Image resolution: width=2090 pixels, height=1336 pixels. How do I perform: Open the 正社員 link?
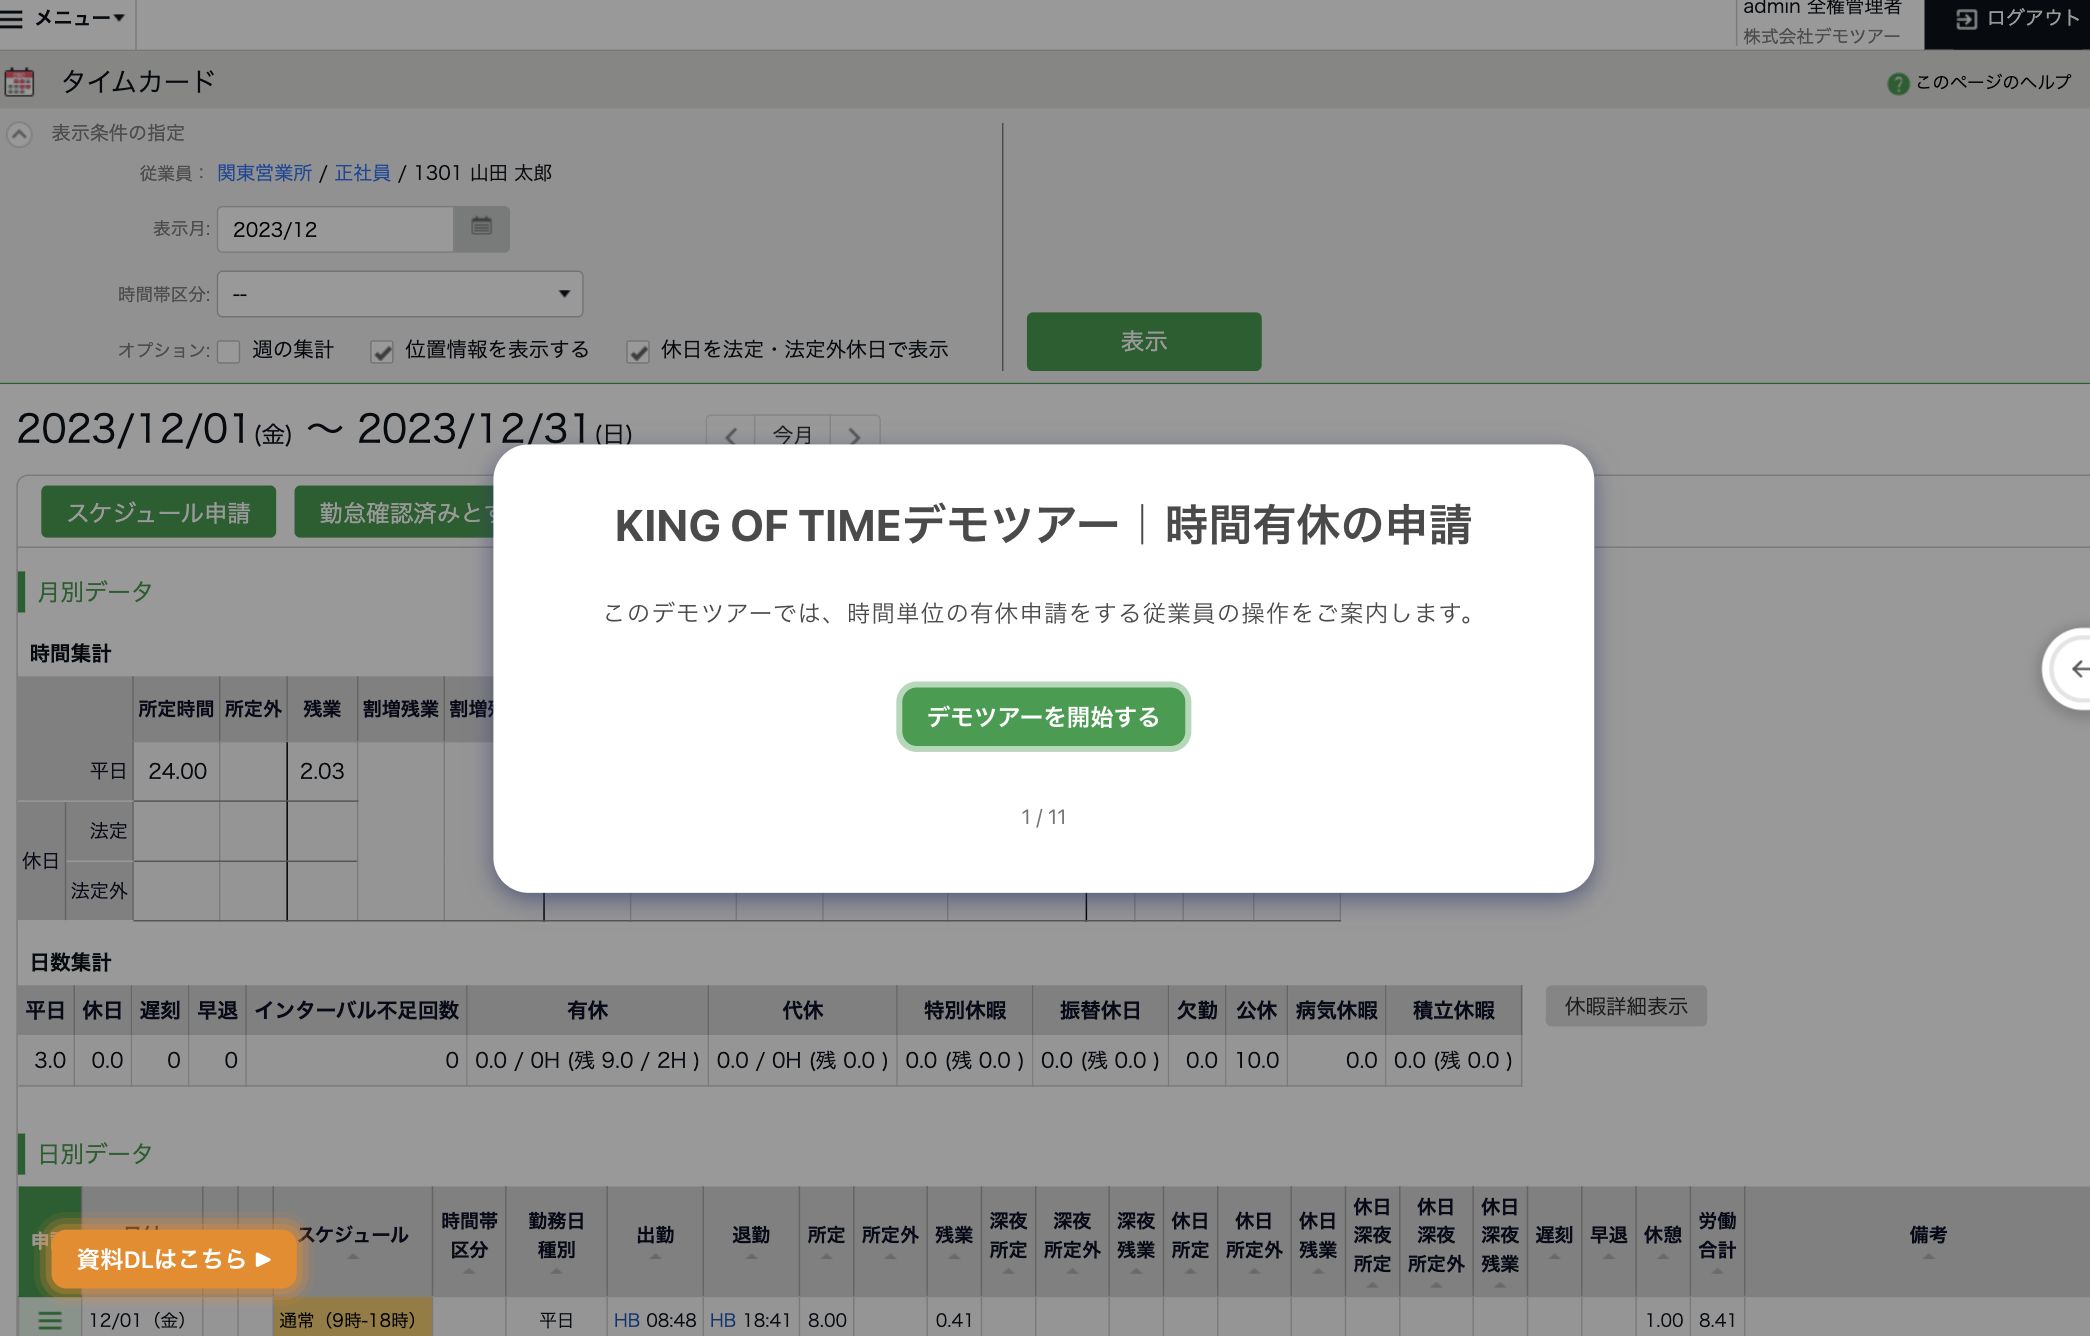tap(362, 173)
